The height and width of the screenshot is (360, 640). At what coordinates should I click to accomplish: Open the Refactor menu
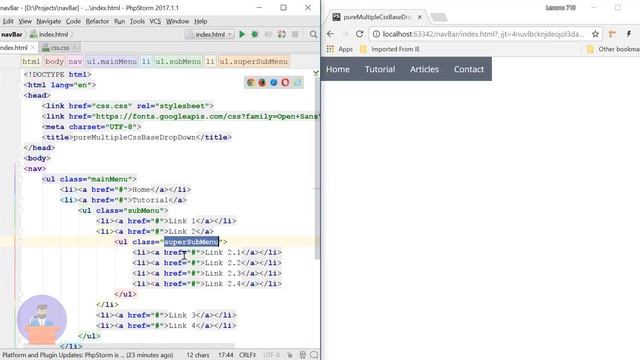(x=97, y=21)
